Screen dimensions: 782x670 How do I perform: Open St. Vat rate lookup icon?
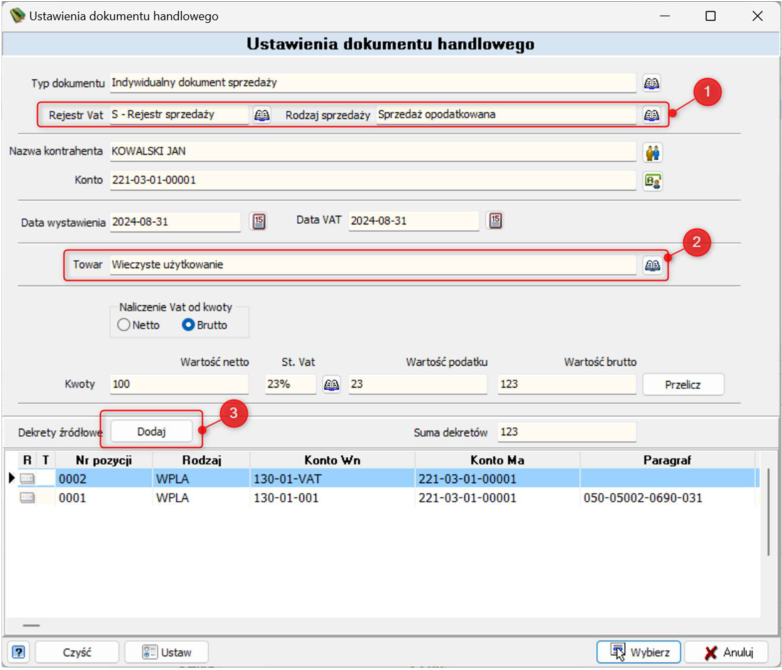pos(332,385)
